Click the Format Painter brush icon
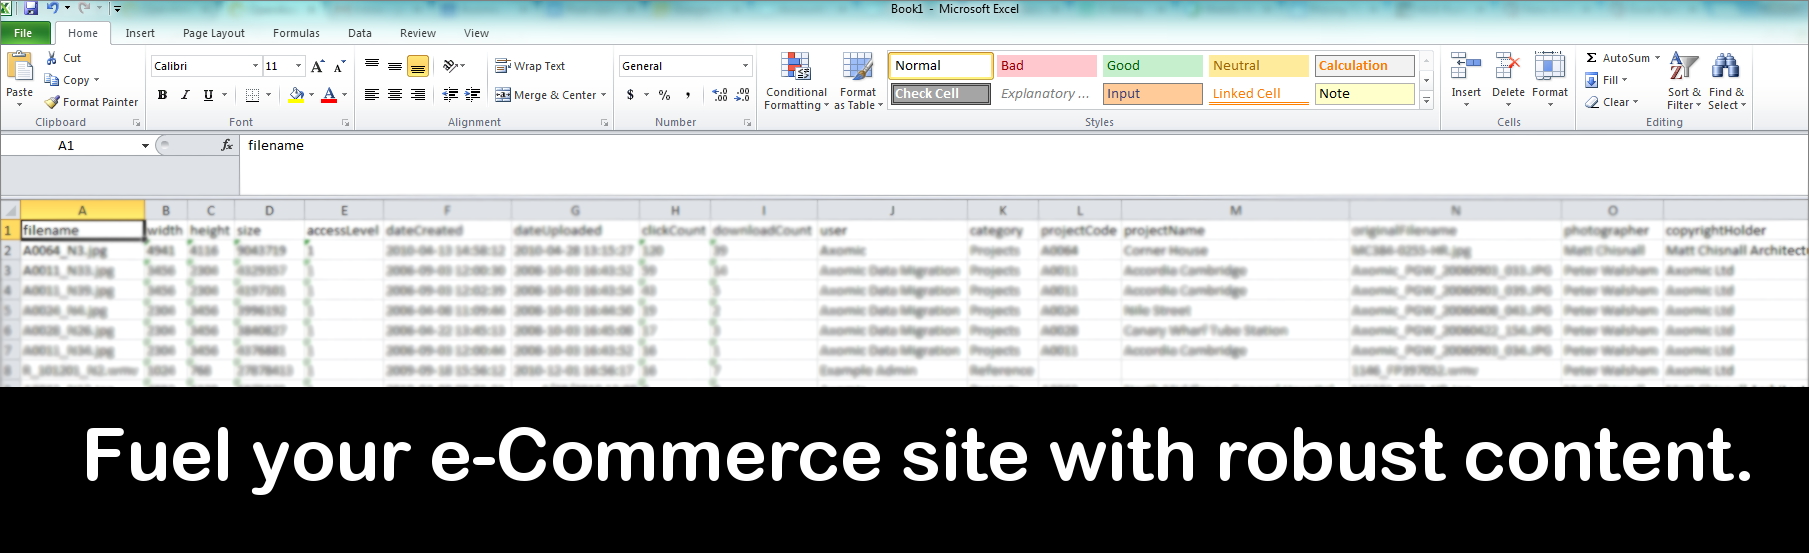1809x553 pixels. [x=53, y=102]
